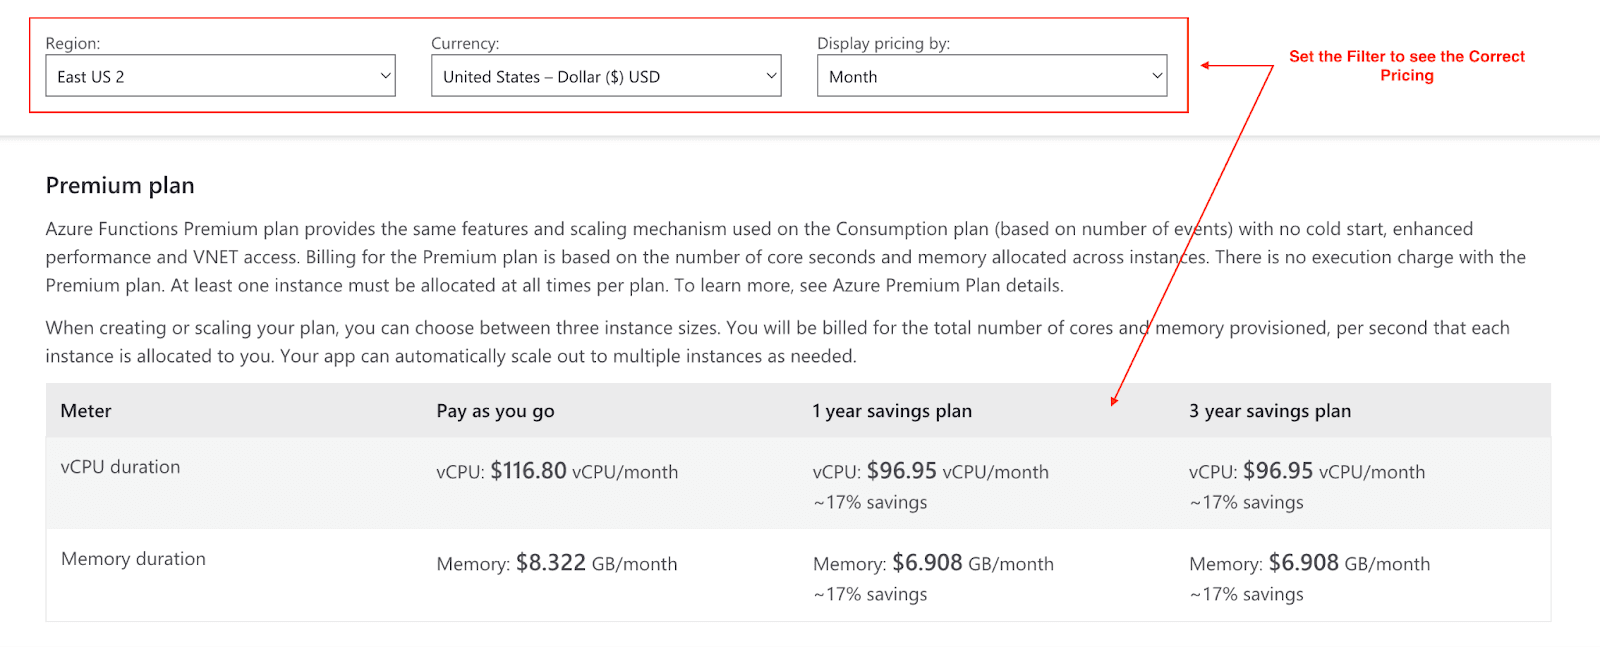Click the Meter column header

(86, 411)
